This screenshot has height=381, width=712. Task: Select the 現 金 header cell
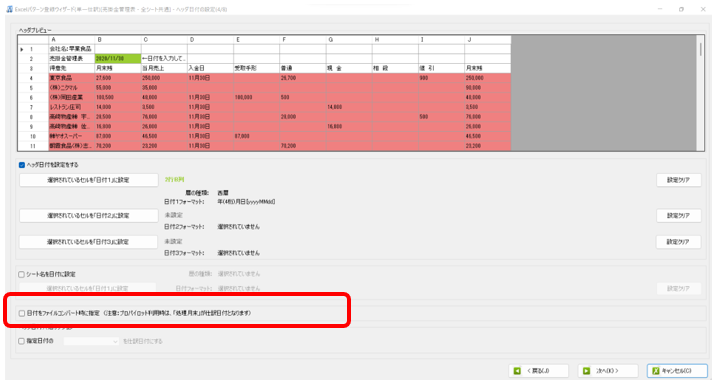pos(349,68)
